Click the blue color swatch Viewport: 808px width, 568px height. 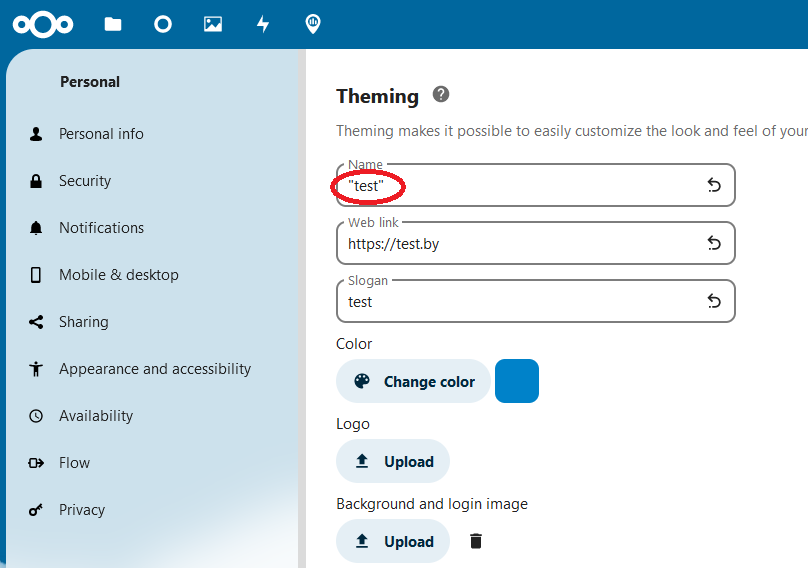click(x=517, y=381)
